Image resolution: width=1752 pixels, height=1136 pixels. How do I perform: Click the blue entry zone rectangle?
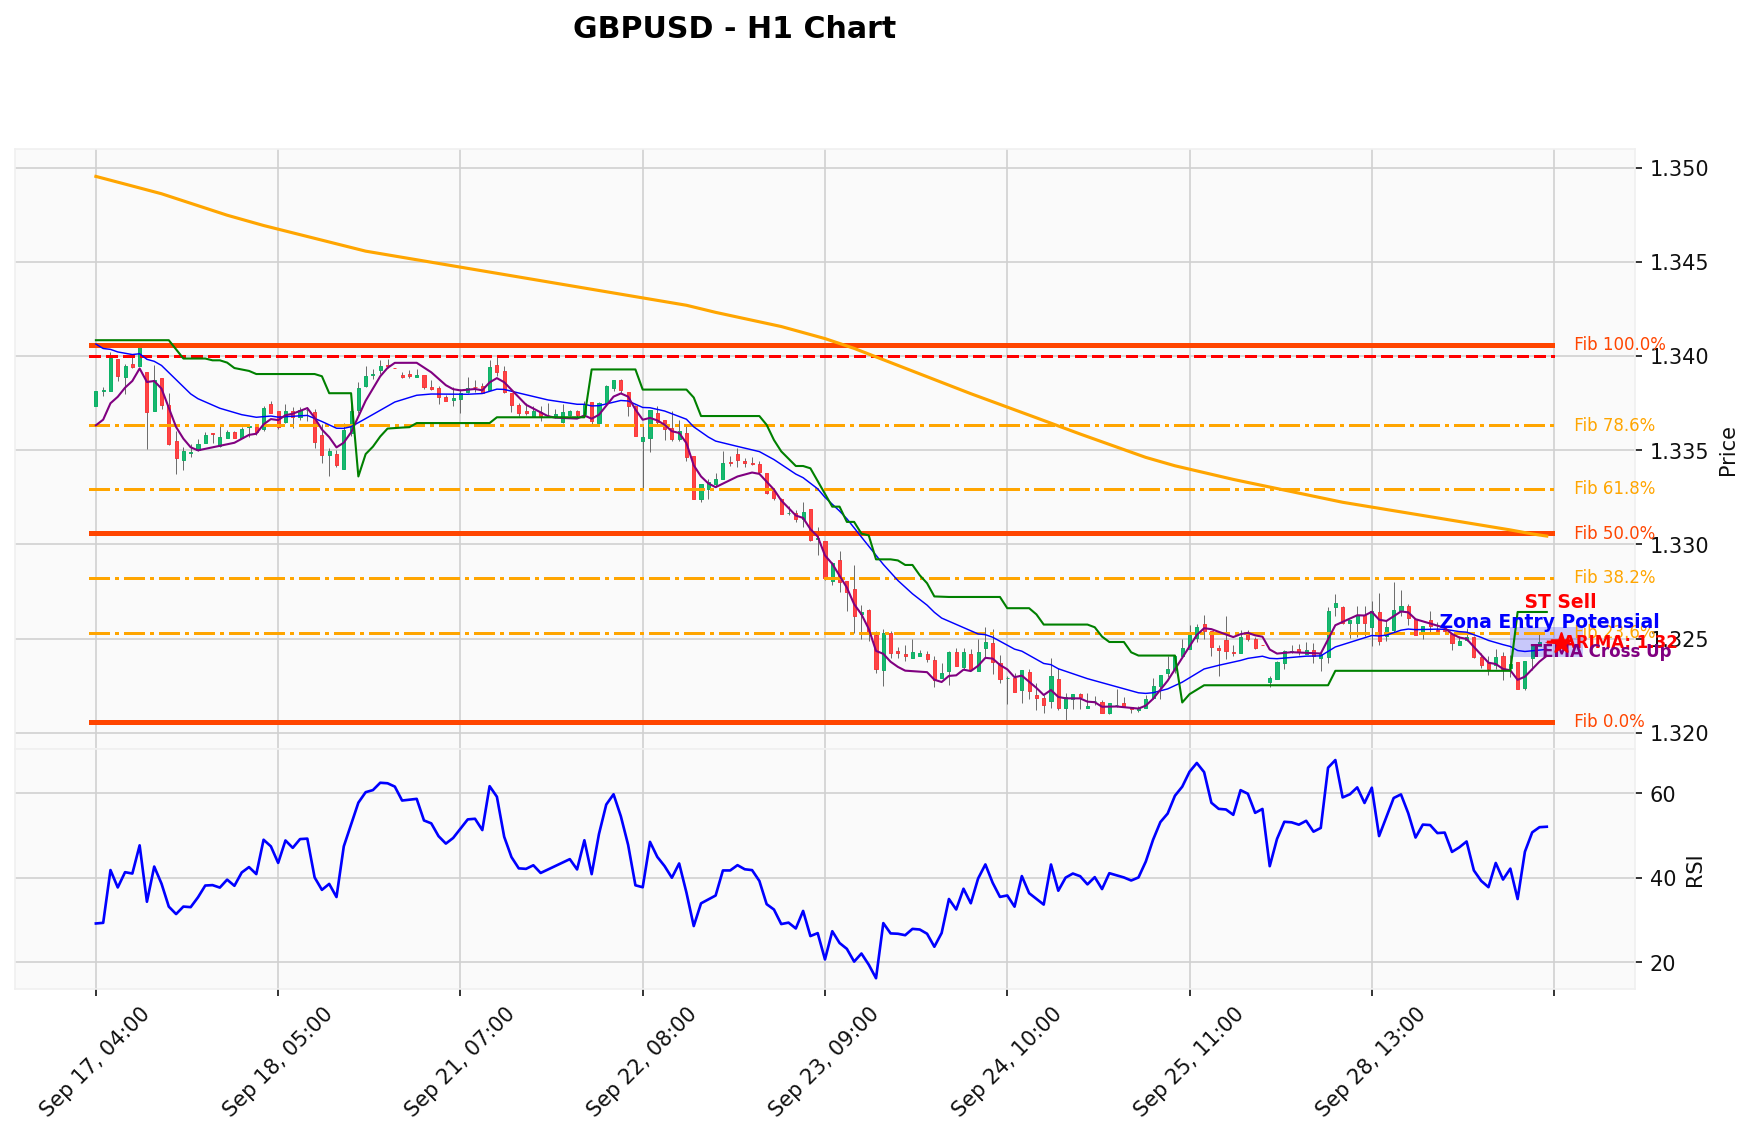click(1547, 641)
